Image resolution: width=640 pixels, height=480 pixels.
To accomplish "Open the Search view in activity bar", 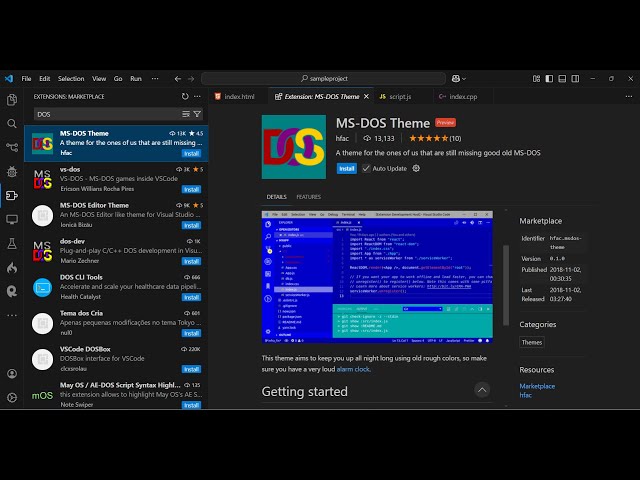I will 12,124.
